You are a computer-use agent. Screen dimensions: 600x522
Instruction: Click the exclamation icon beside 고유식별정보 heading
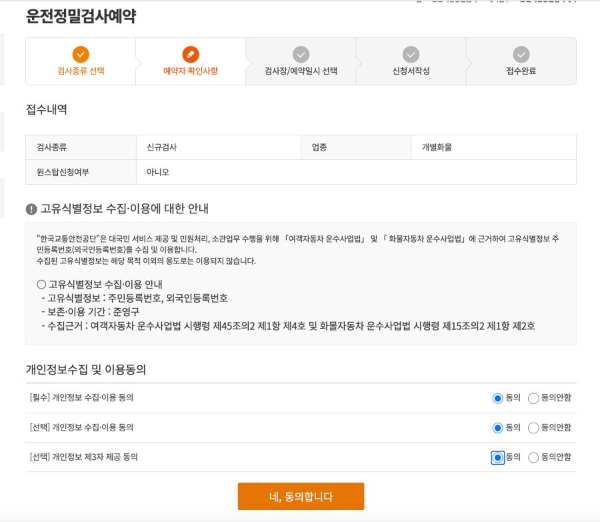point(31,209)
